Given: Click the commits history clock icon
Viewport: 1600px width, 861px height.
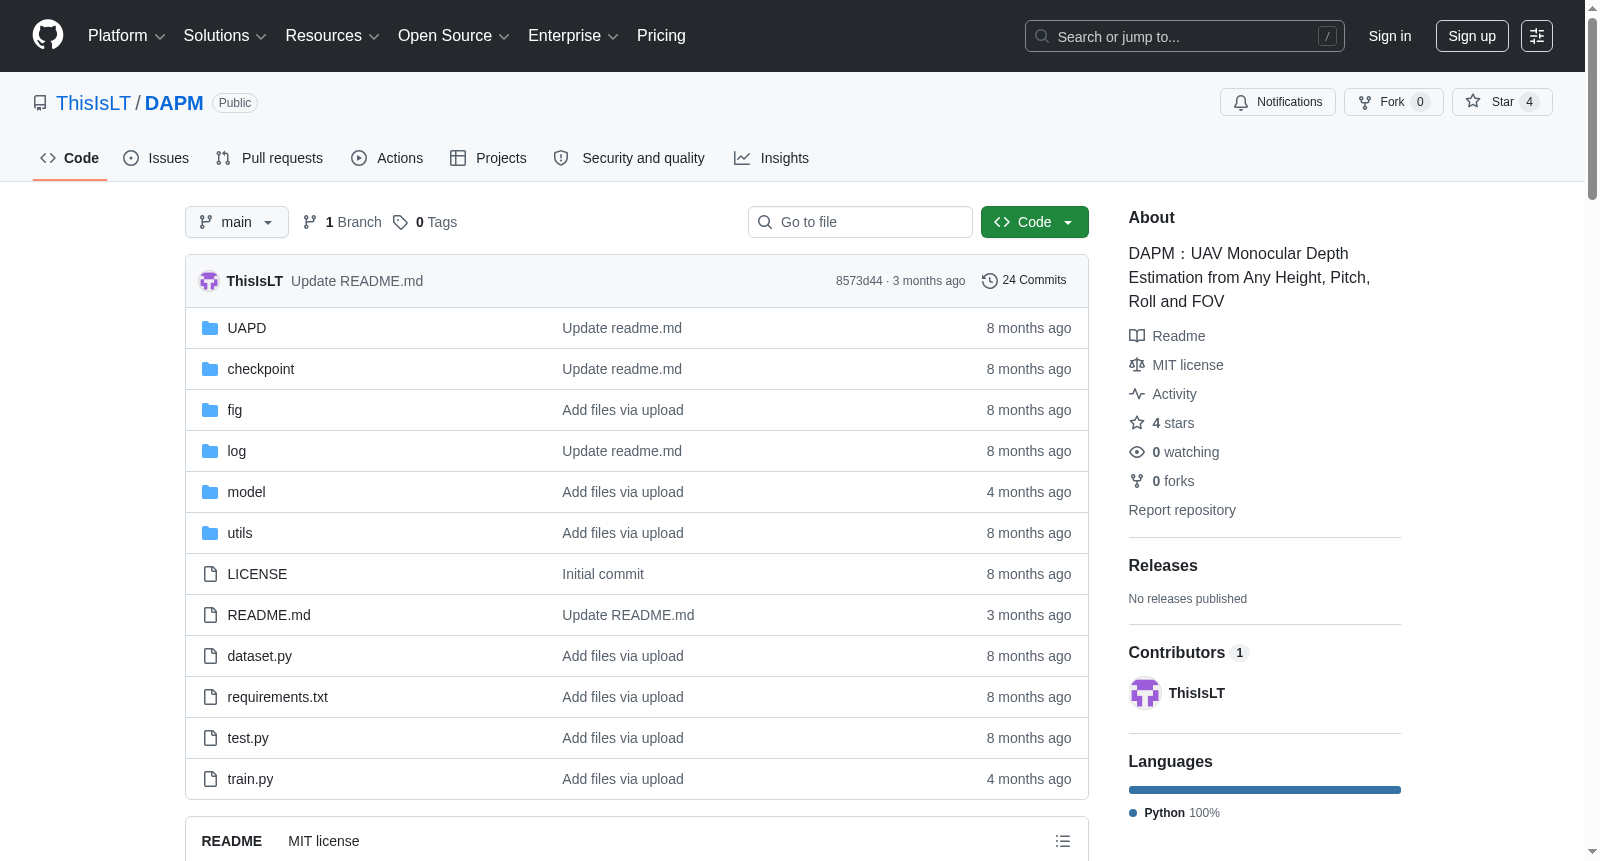Looking at the screenshot, I should click(x=990, y=281).
